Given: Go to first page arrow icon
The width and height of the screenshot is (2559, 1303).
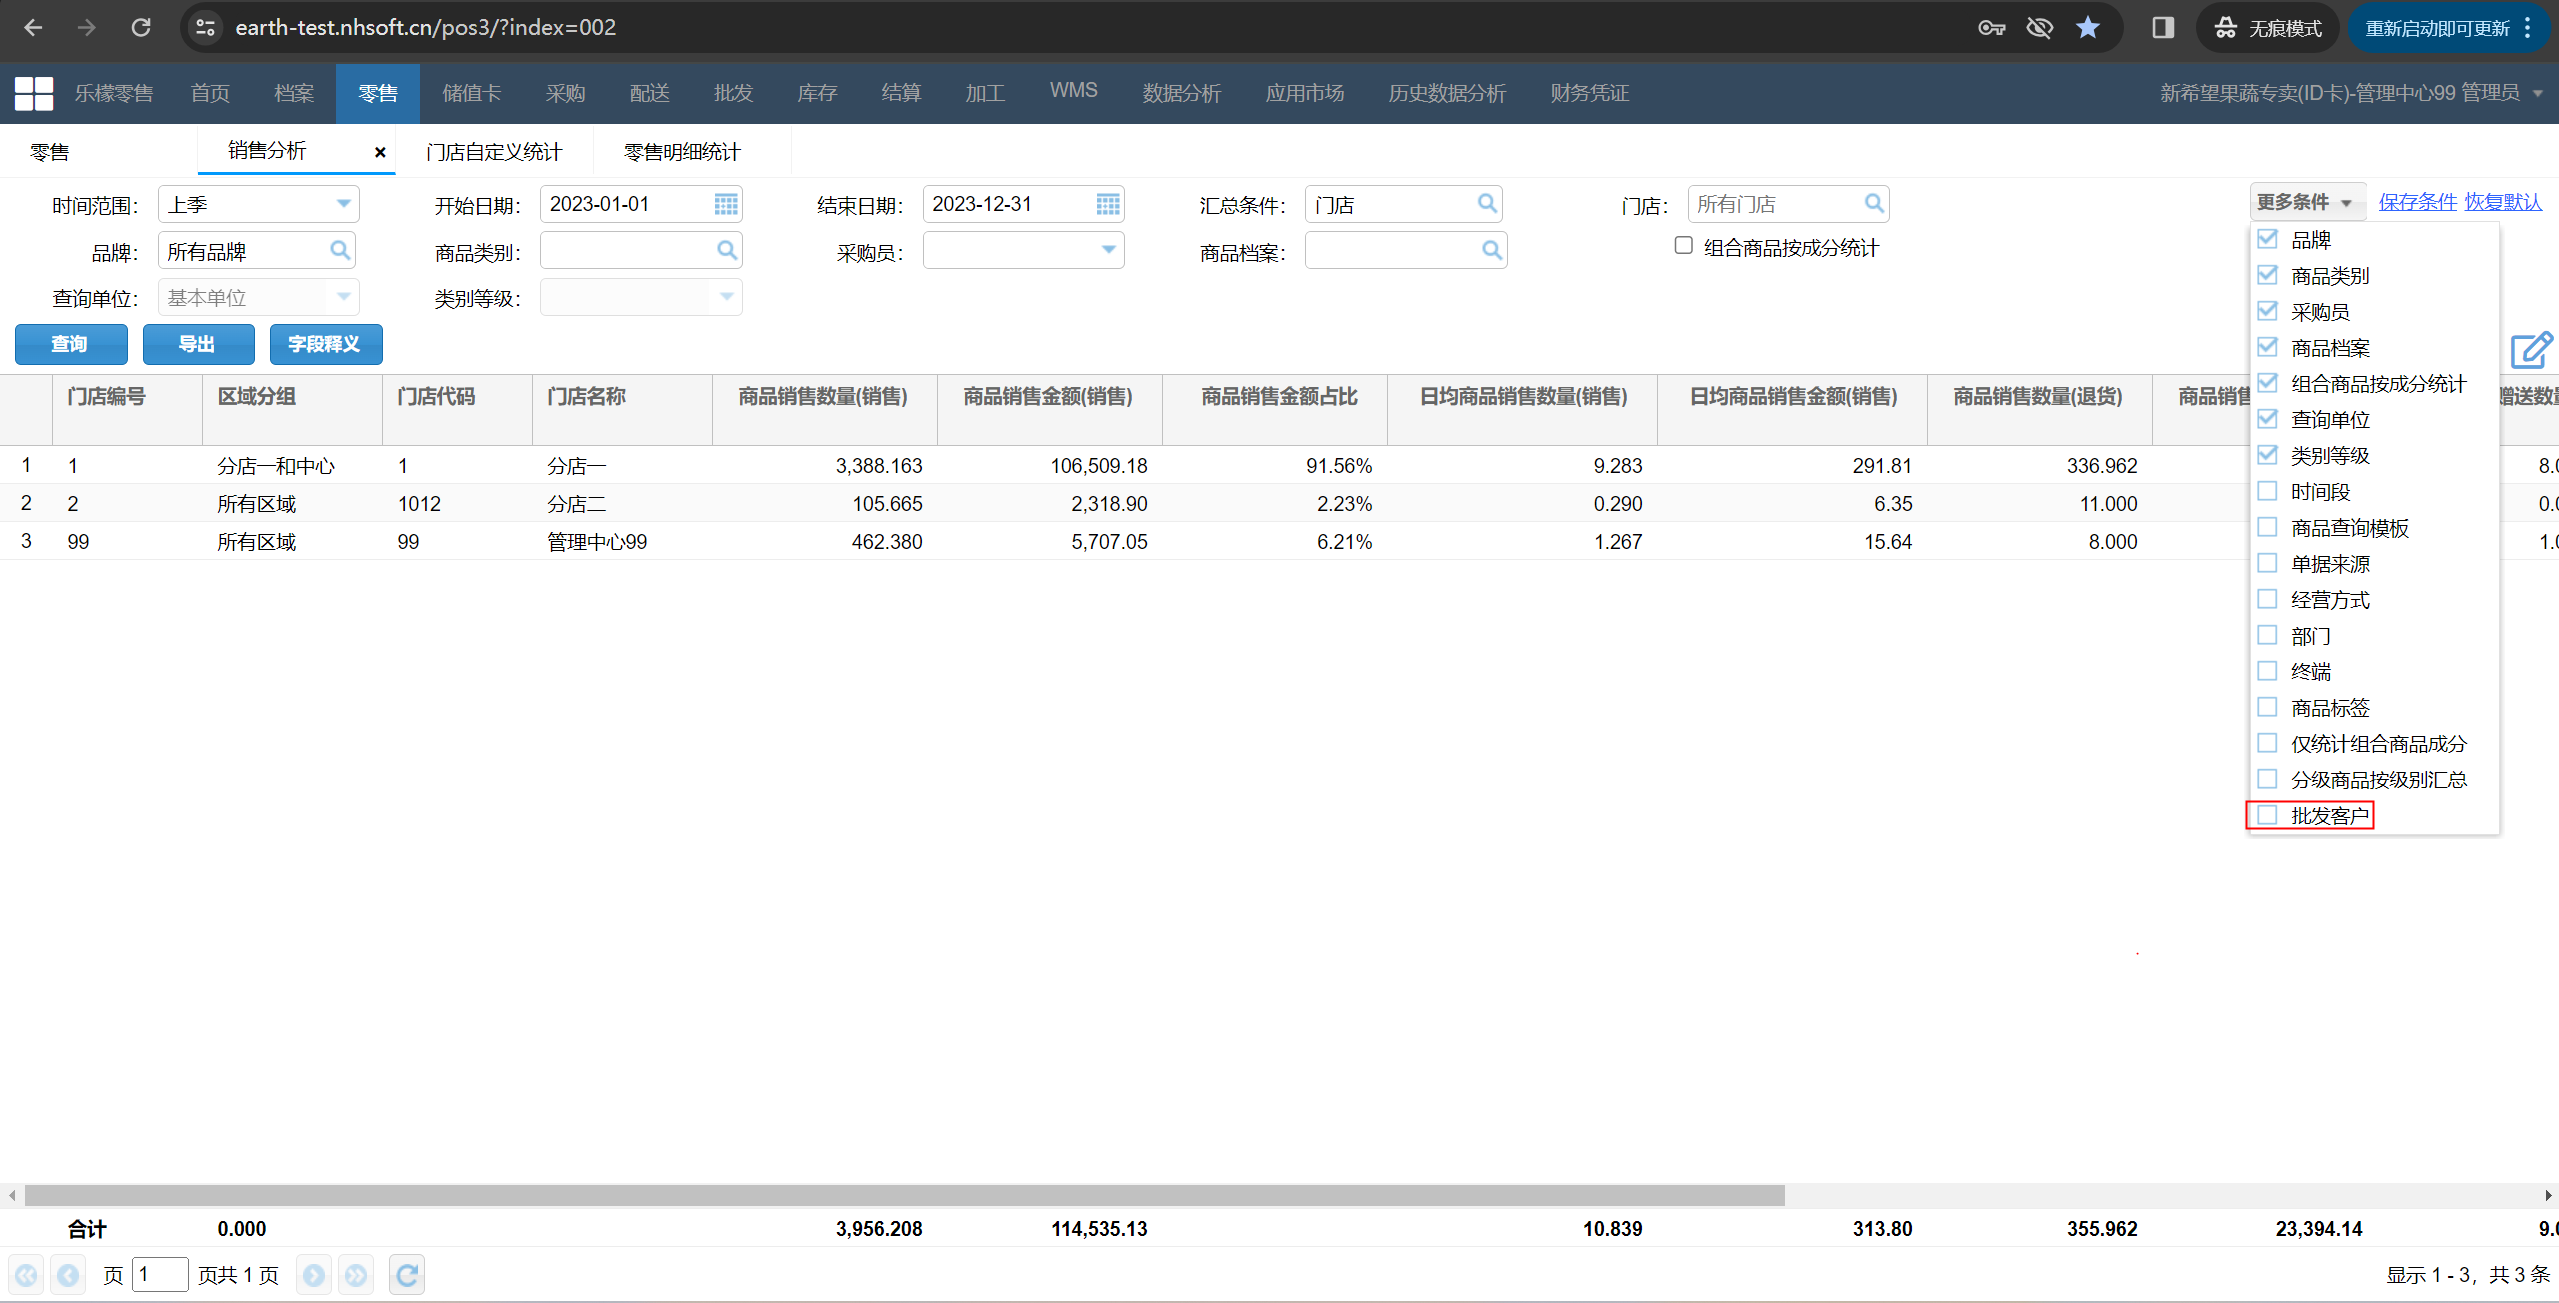Looking at the screenshot, I should tap(27, 1275).
